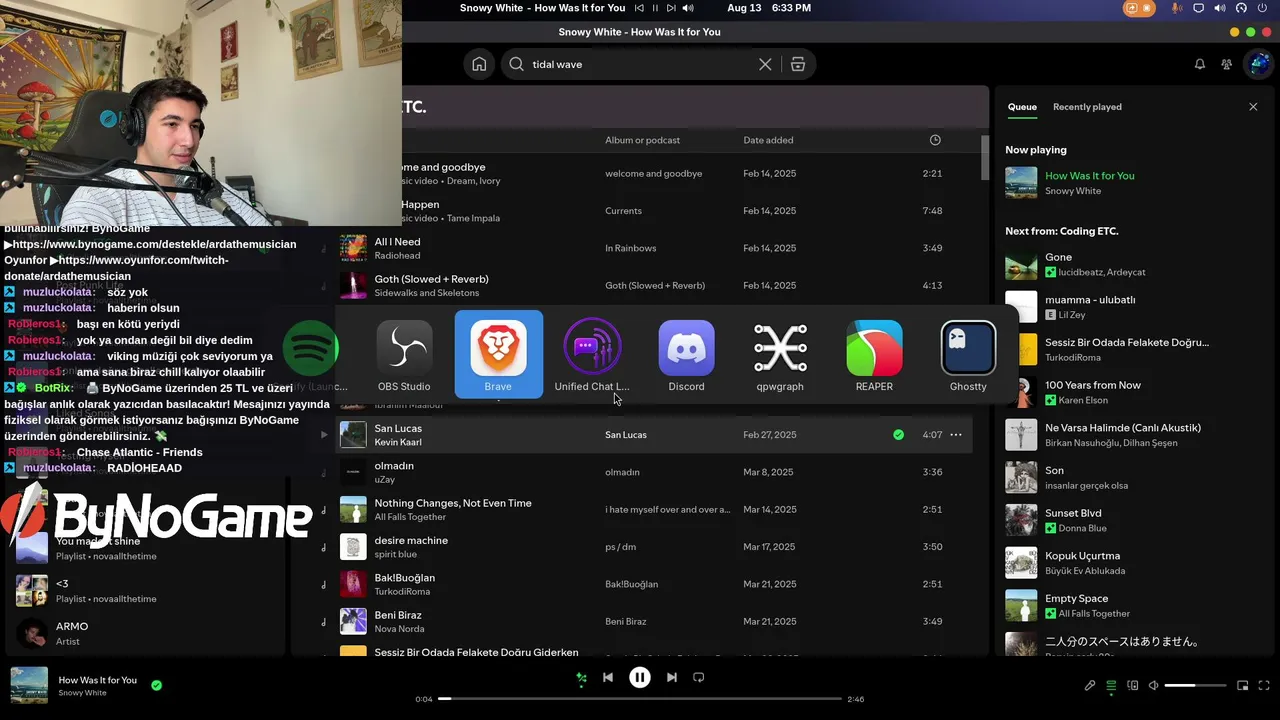This screenshot has height=720, width=1280.
Task: Switch to the Recently played tab
Action: click(x=1087, y=107)
